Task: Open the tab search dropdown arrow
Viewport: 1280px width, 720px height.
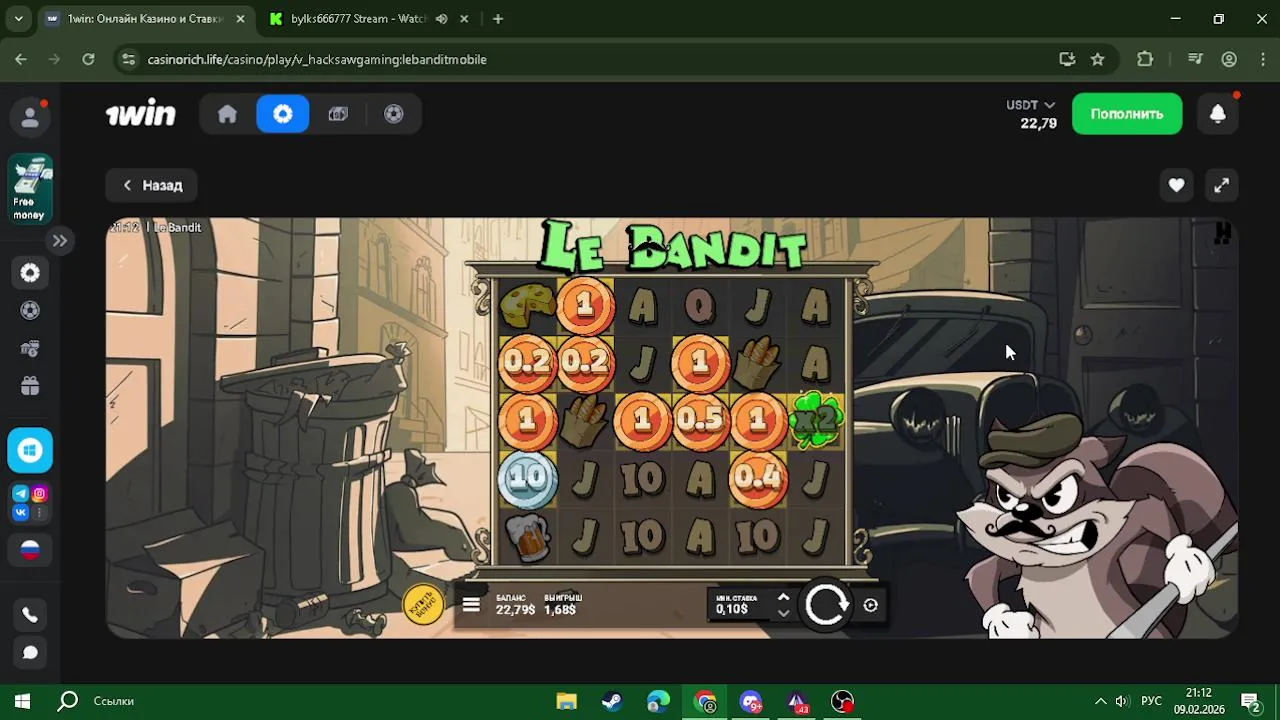Action: click(18, 19)
